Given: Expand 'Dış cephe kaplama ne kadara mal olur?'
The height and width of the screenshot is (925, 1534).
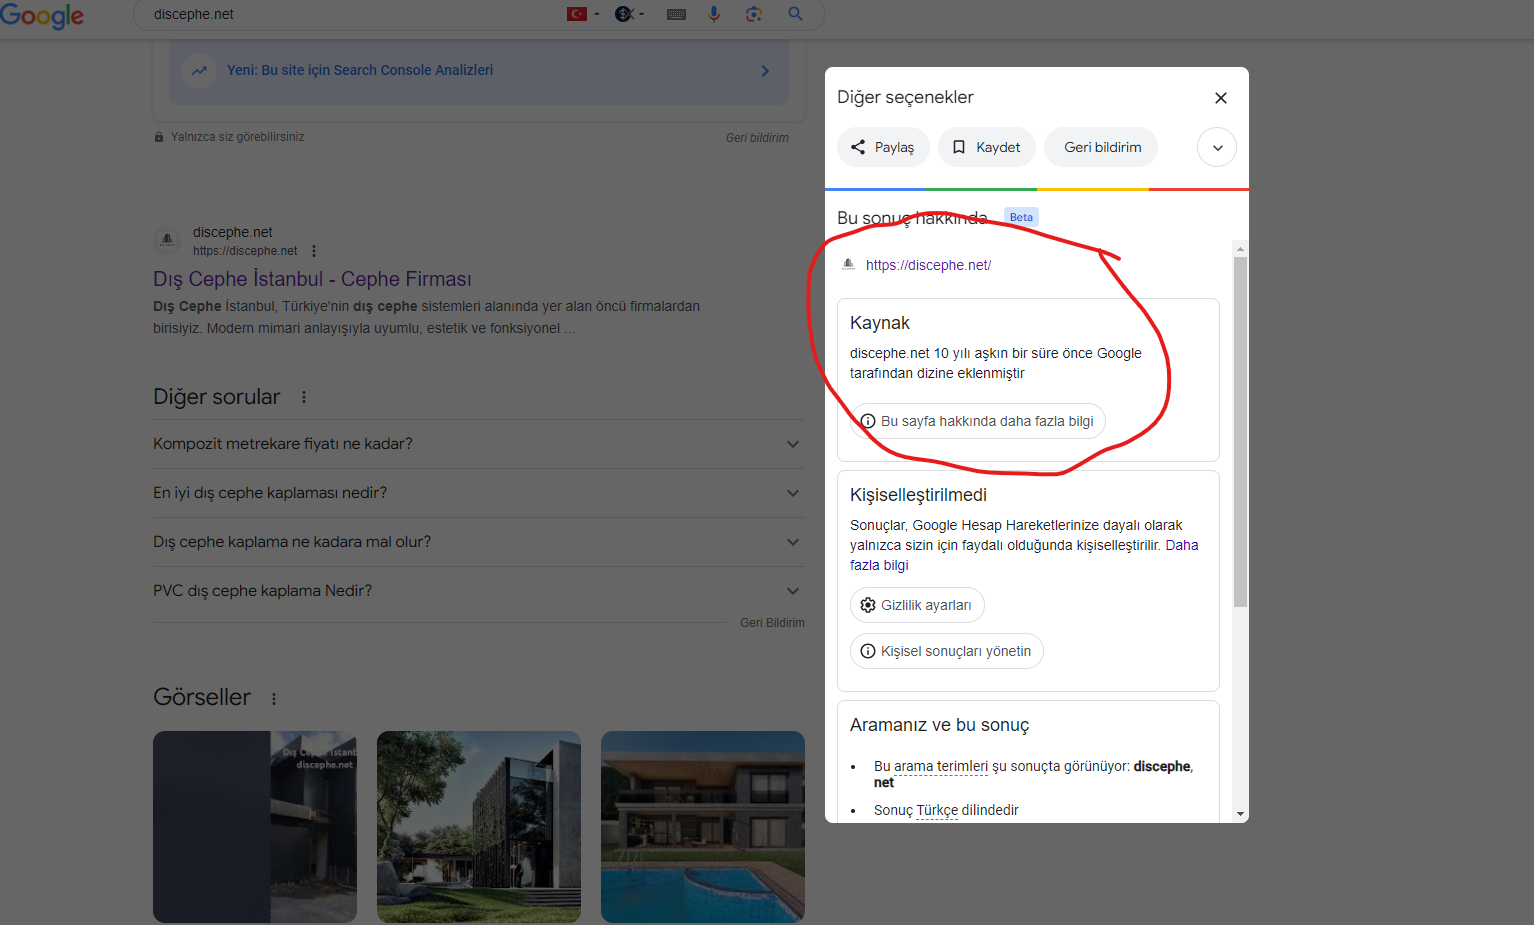Looking at the screenshot, I should [478, 542].
